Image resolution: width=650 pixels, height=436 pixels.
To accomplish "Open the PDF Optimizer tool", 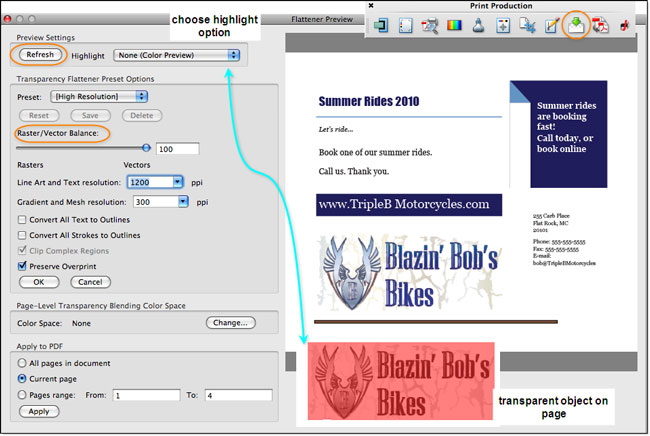I will point(600,26).
